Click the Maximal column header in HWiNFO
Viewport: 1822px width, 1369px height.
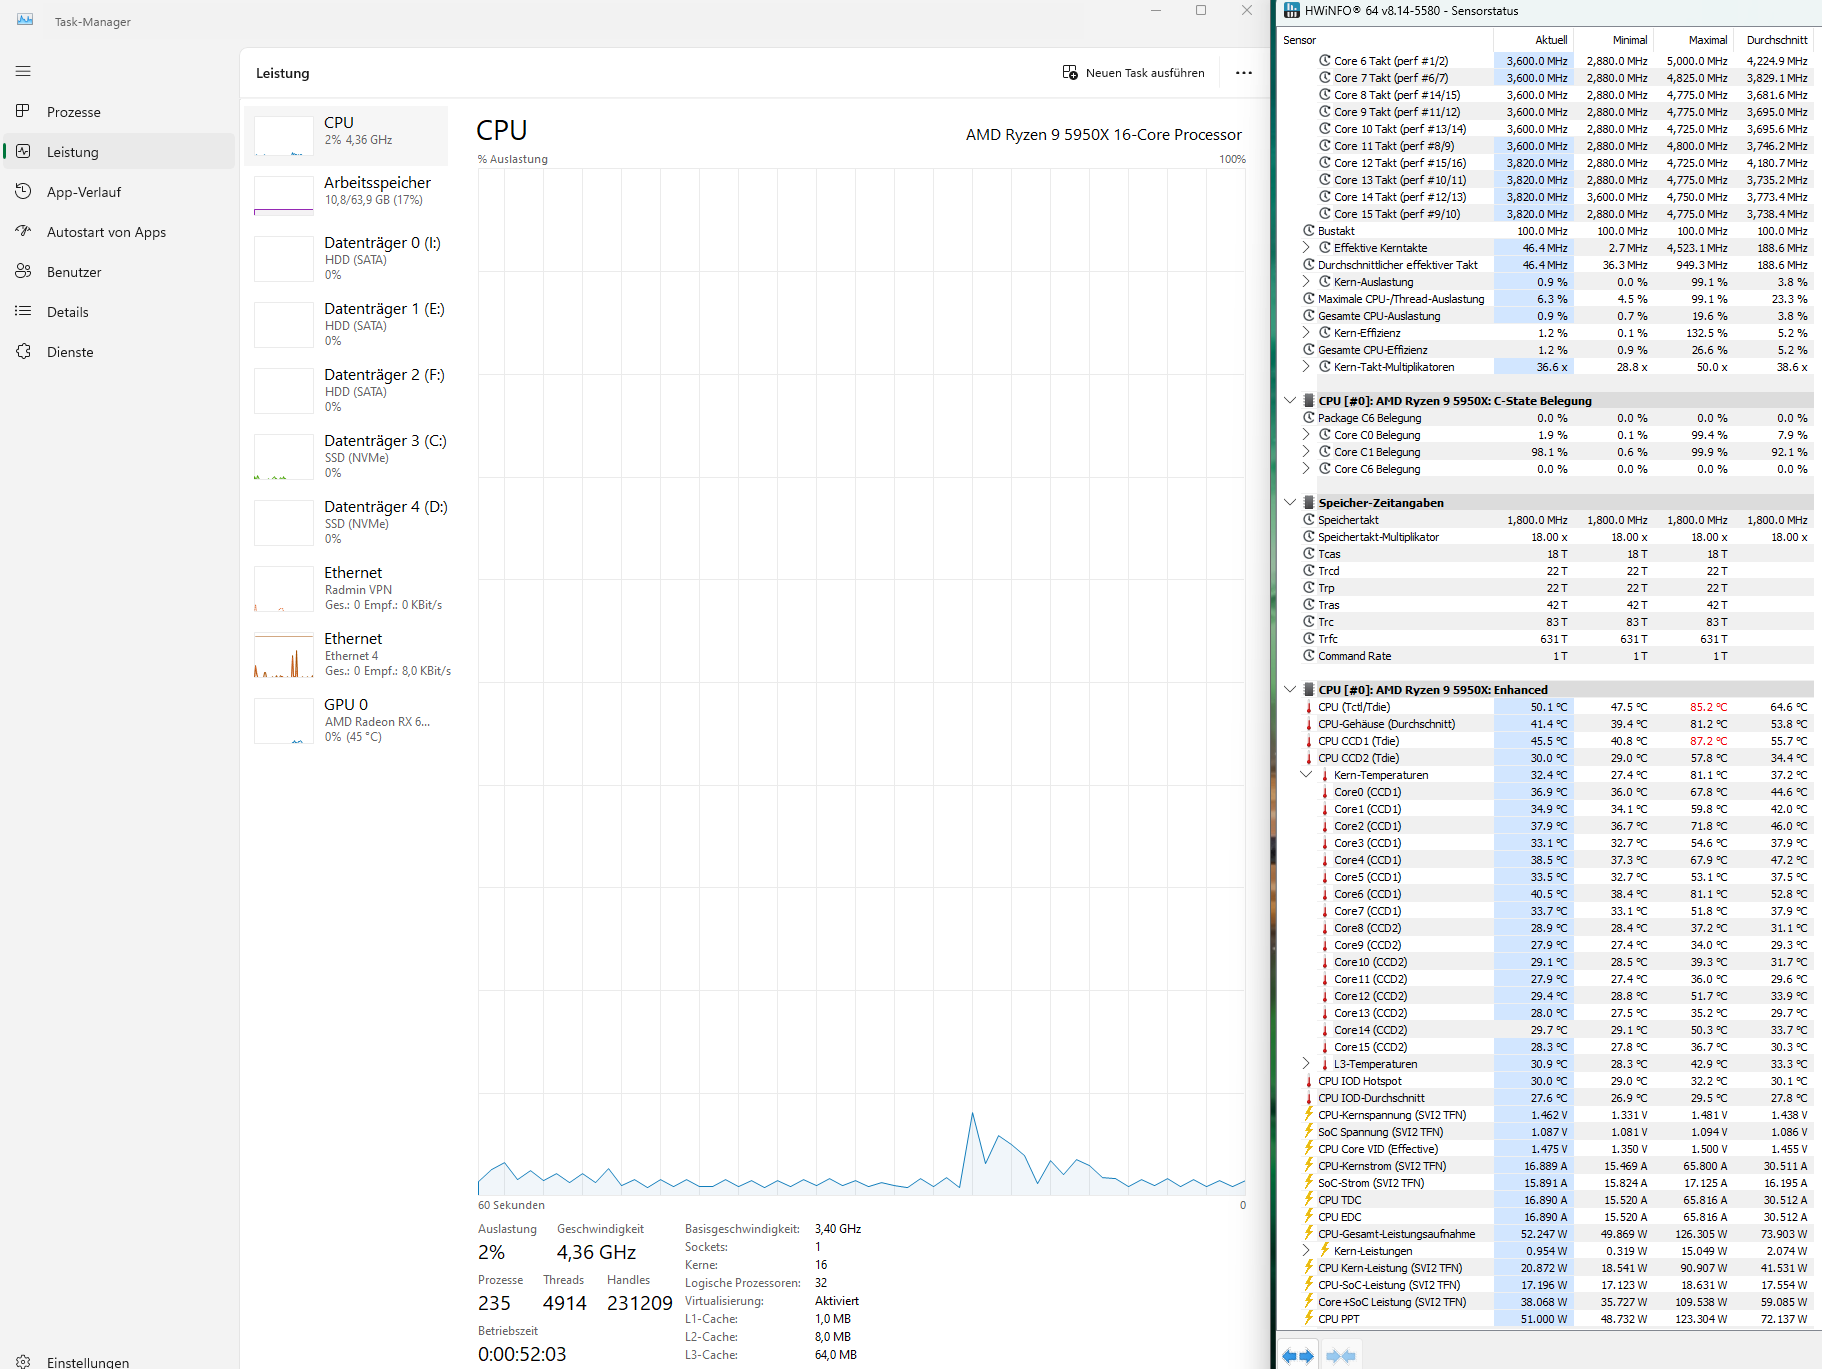click(1693, 40)
